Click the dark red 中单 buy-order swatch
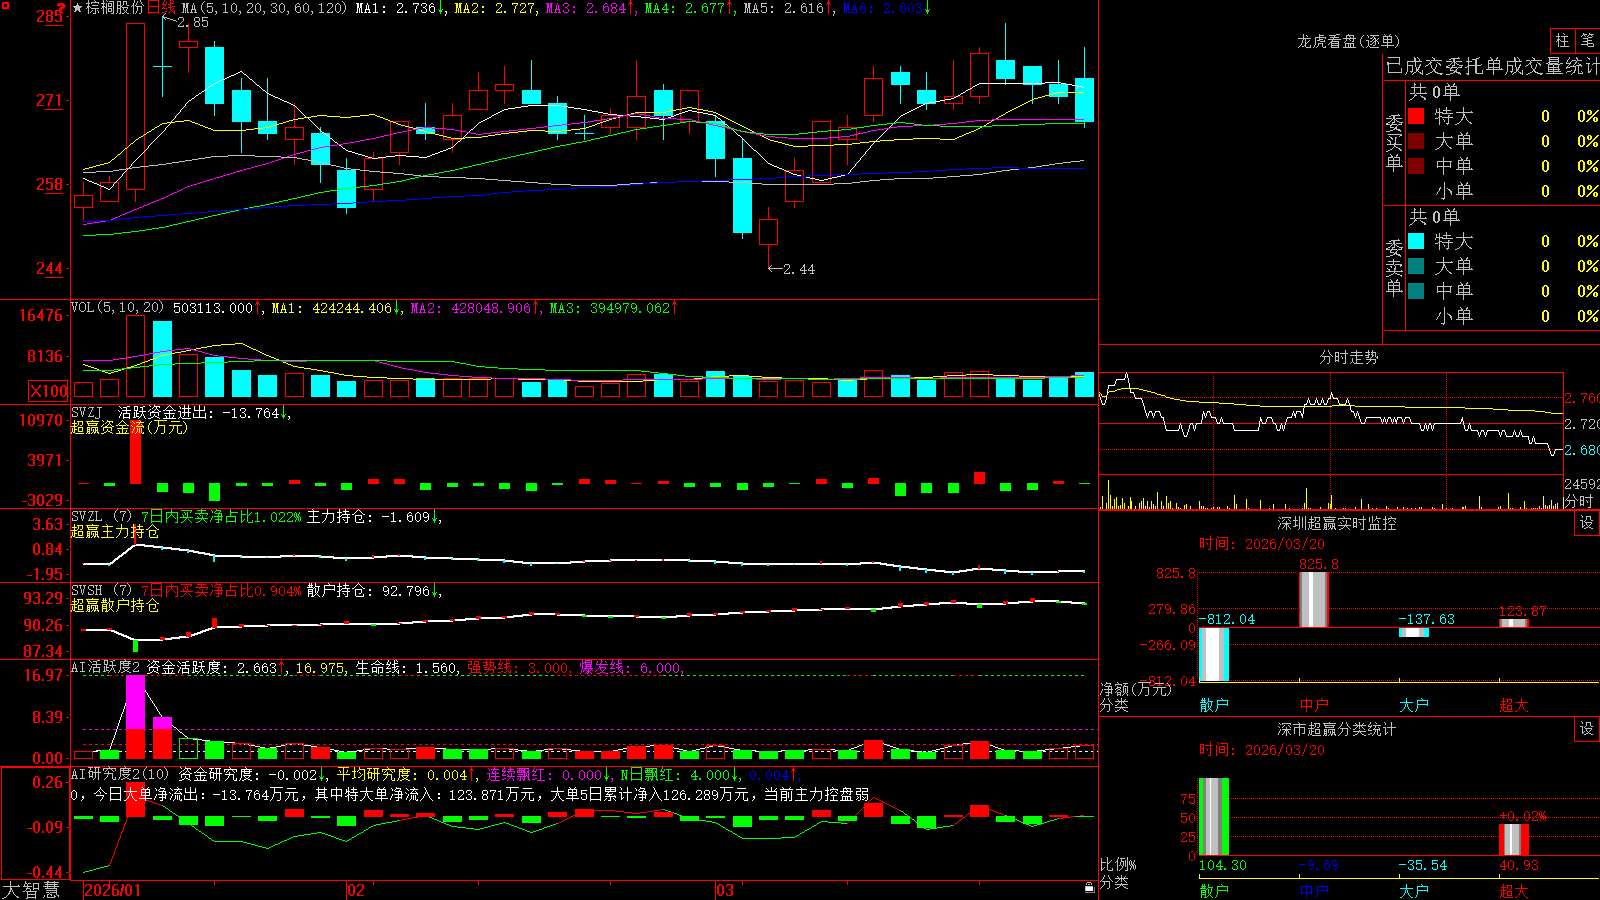Viewport: 1600px width, 900px height. click(1416, 166)
